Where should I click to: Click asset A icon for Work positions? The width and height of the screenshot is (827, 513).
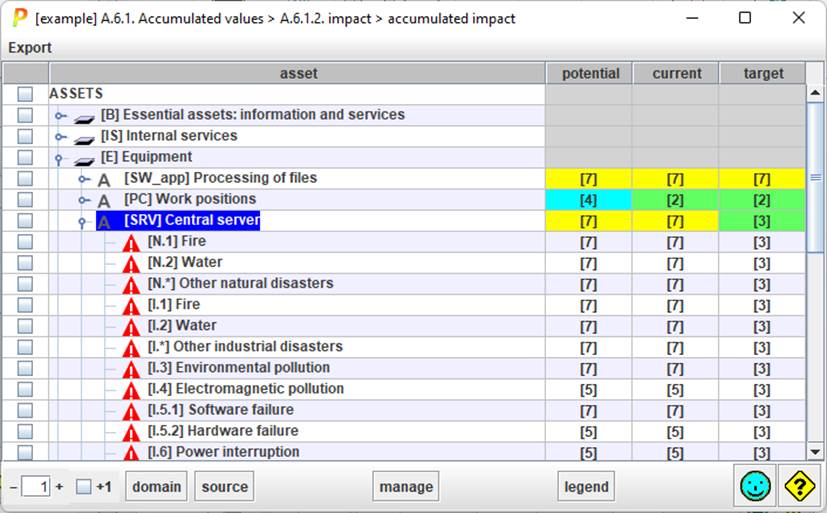coord(104,201)
